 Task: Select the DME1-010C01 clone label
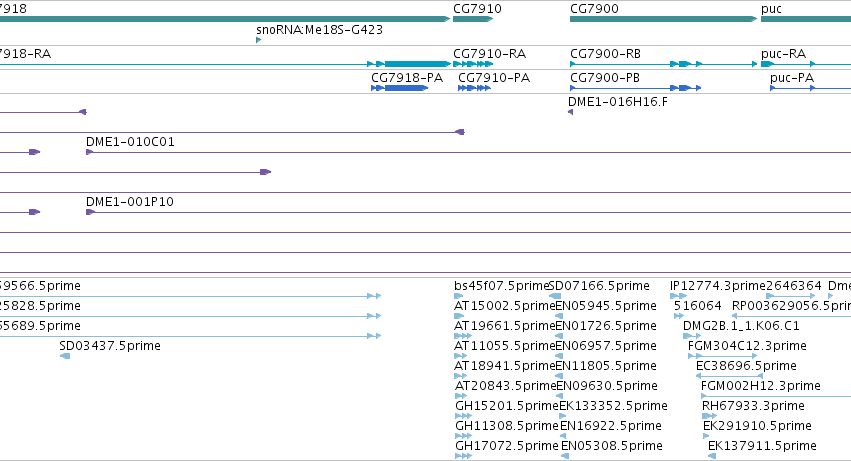[130, 142]
